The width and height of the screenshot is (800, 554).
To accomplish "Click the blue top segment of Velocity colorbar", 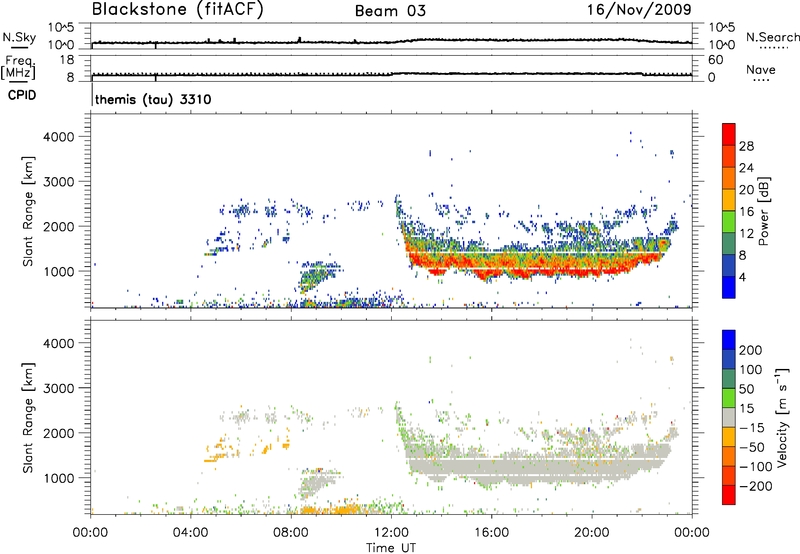I will (729, 343).
